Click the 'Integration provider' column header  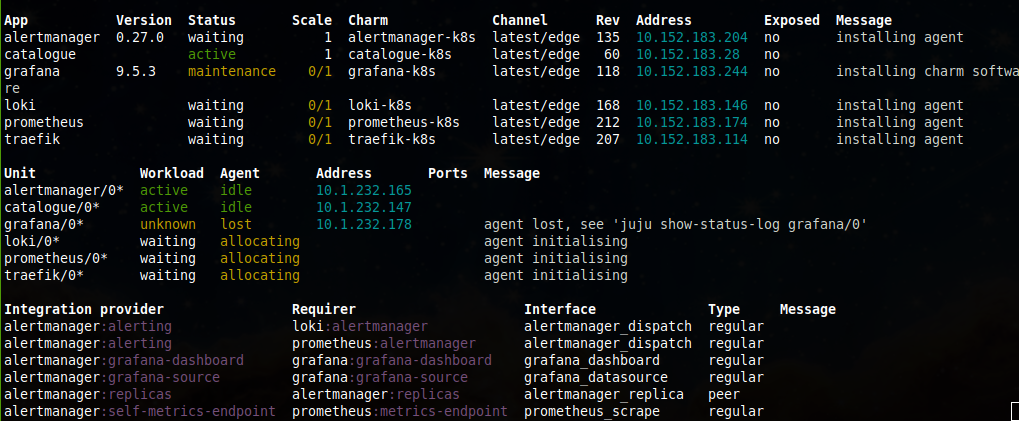point(84,309)
